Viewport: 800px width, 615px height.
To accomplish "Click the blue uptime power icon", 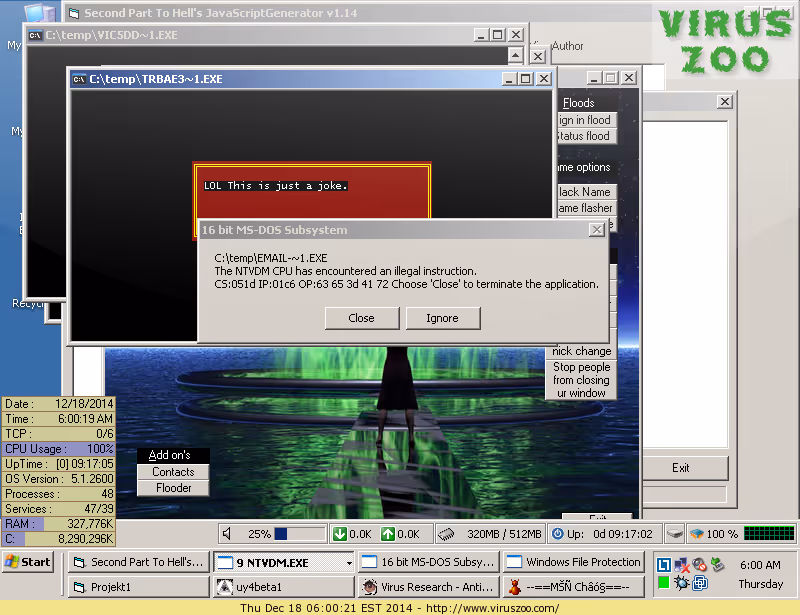I will pos(558,534).
